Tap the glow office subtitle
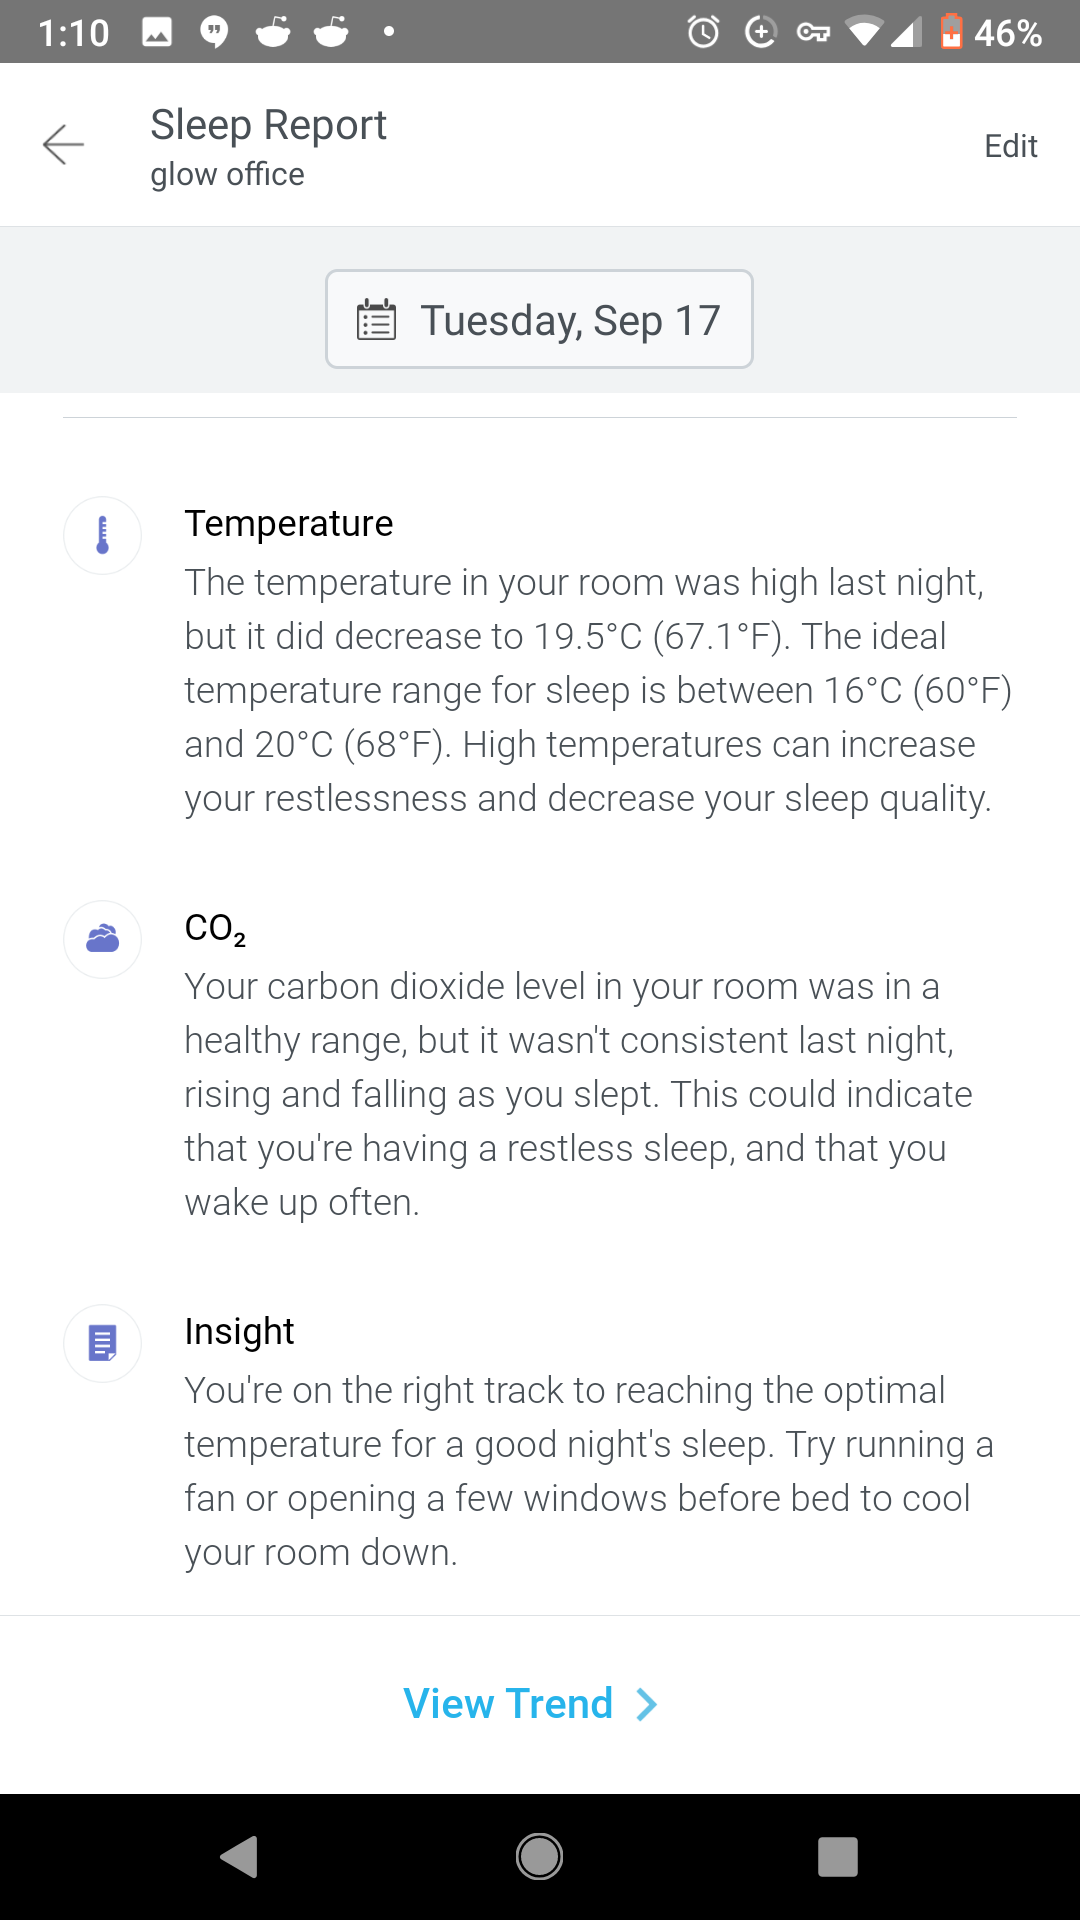This screenshot has height=1920, width=1080. tap(227, 174)
